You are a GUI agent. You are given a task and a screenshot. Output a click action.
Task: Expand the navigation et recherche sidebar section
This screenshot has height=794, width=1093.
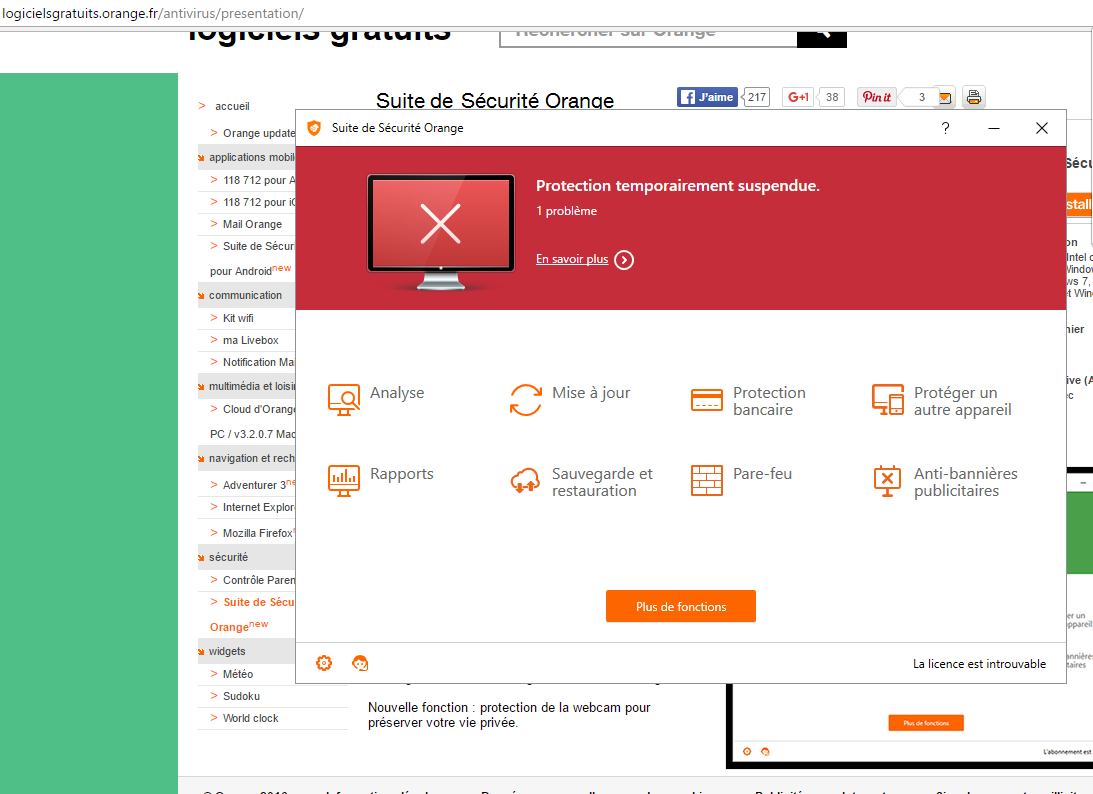247,459
